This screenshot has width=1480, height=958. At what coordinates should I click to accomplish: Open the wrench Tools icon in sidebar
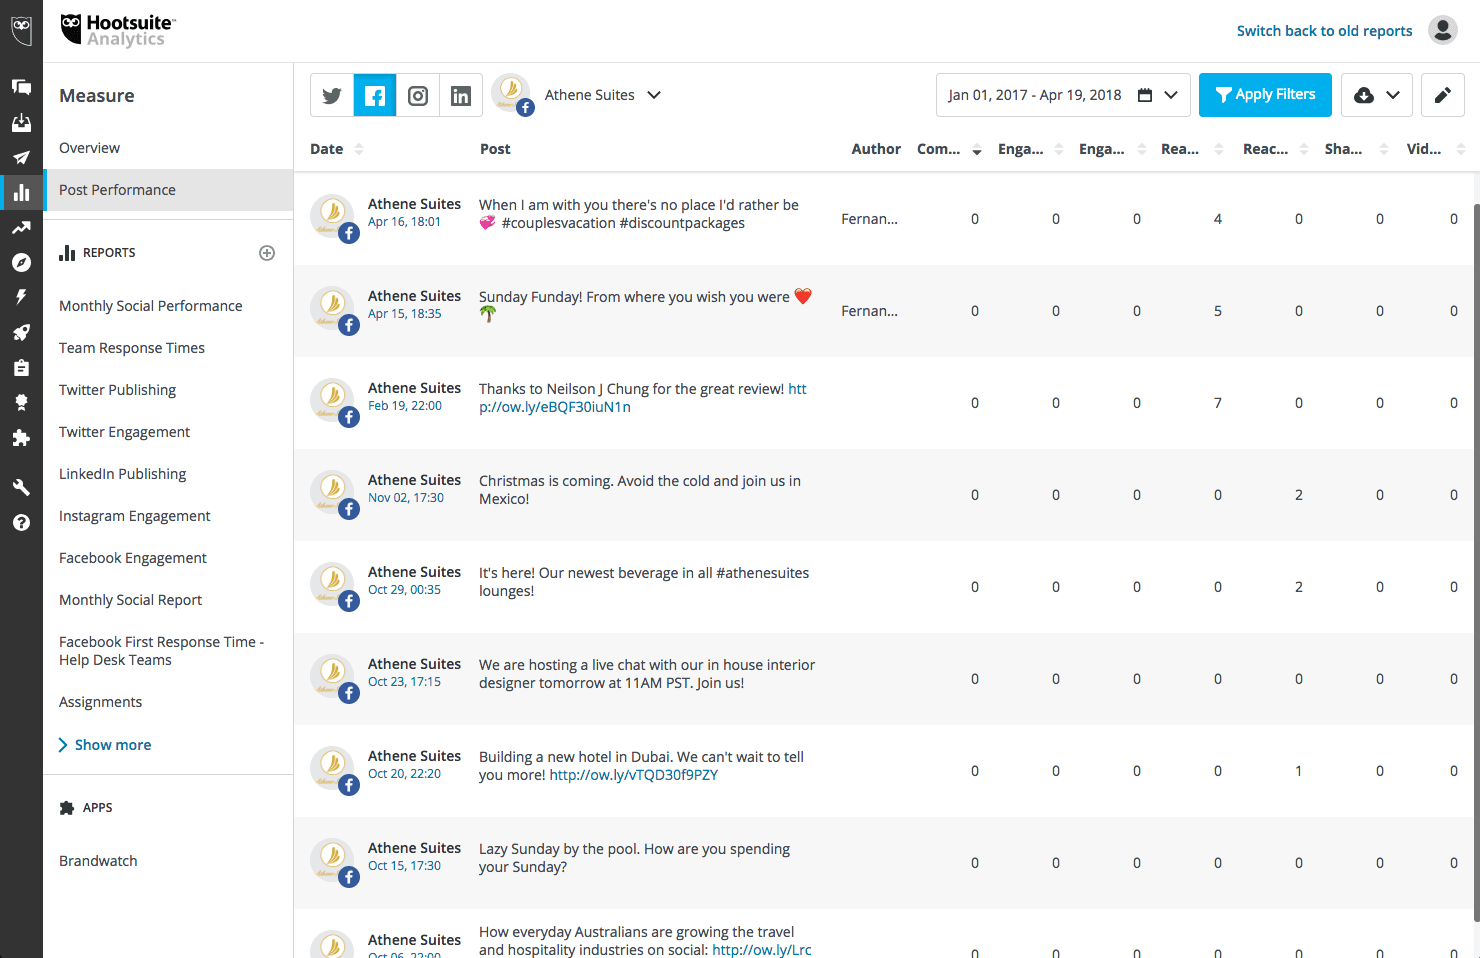pos(21,487)
